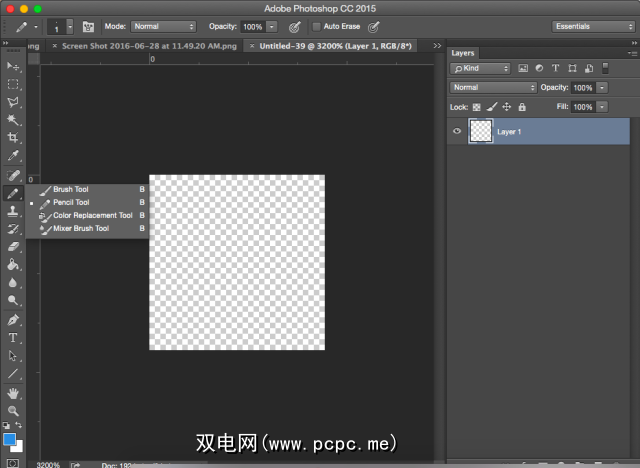This screenshot has width=640, height=468.
Task: Toggle the brush panel icon in options bar
Action: point(88,26)
